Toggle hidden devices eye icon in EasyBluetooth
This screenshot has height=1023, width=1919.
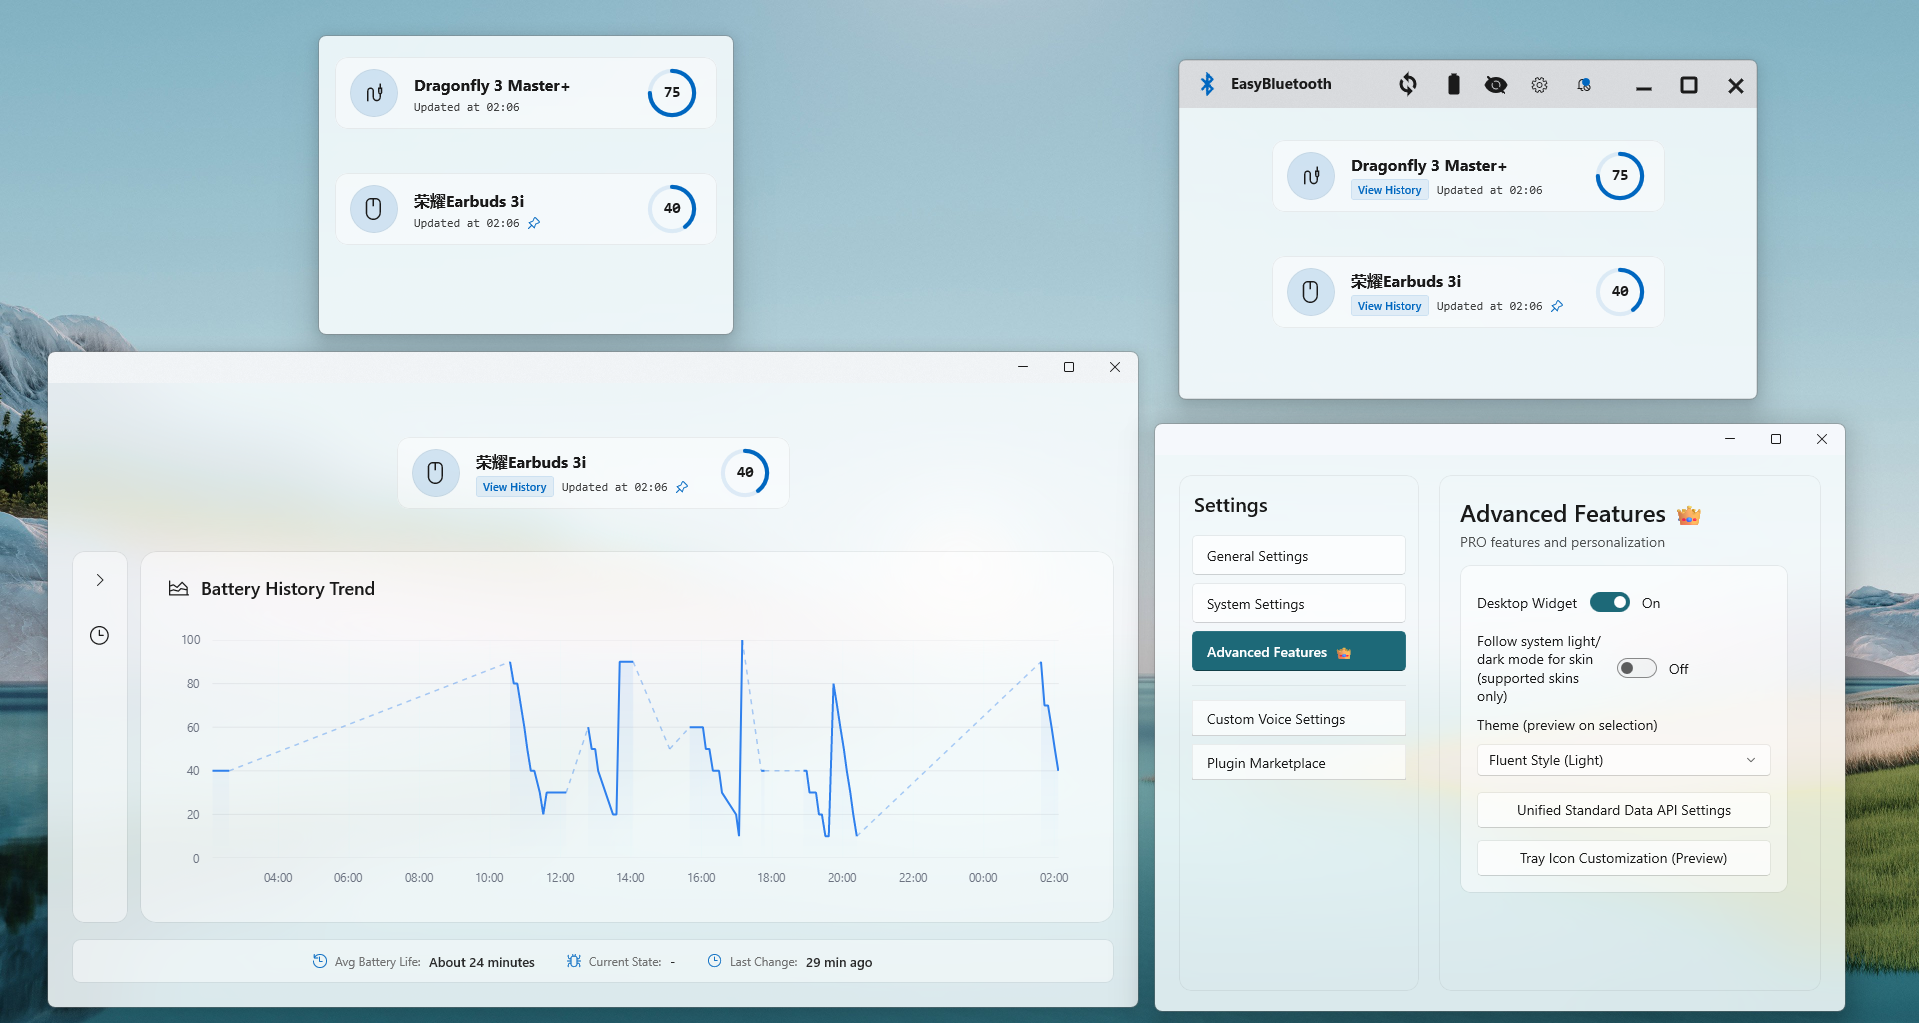1496,85
